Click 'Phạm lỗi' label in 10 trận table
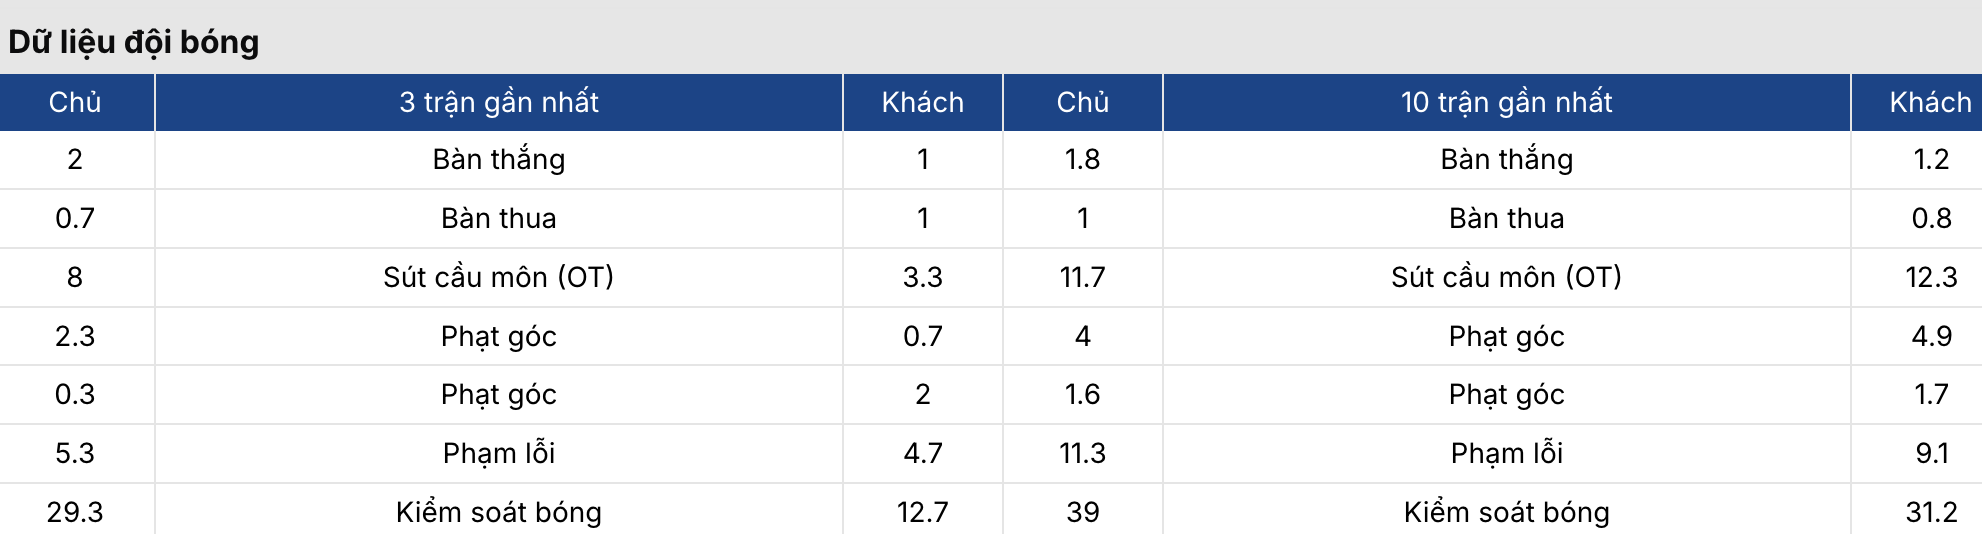1982x534 pixels. coord(1506,453)
